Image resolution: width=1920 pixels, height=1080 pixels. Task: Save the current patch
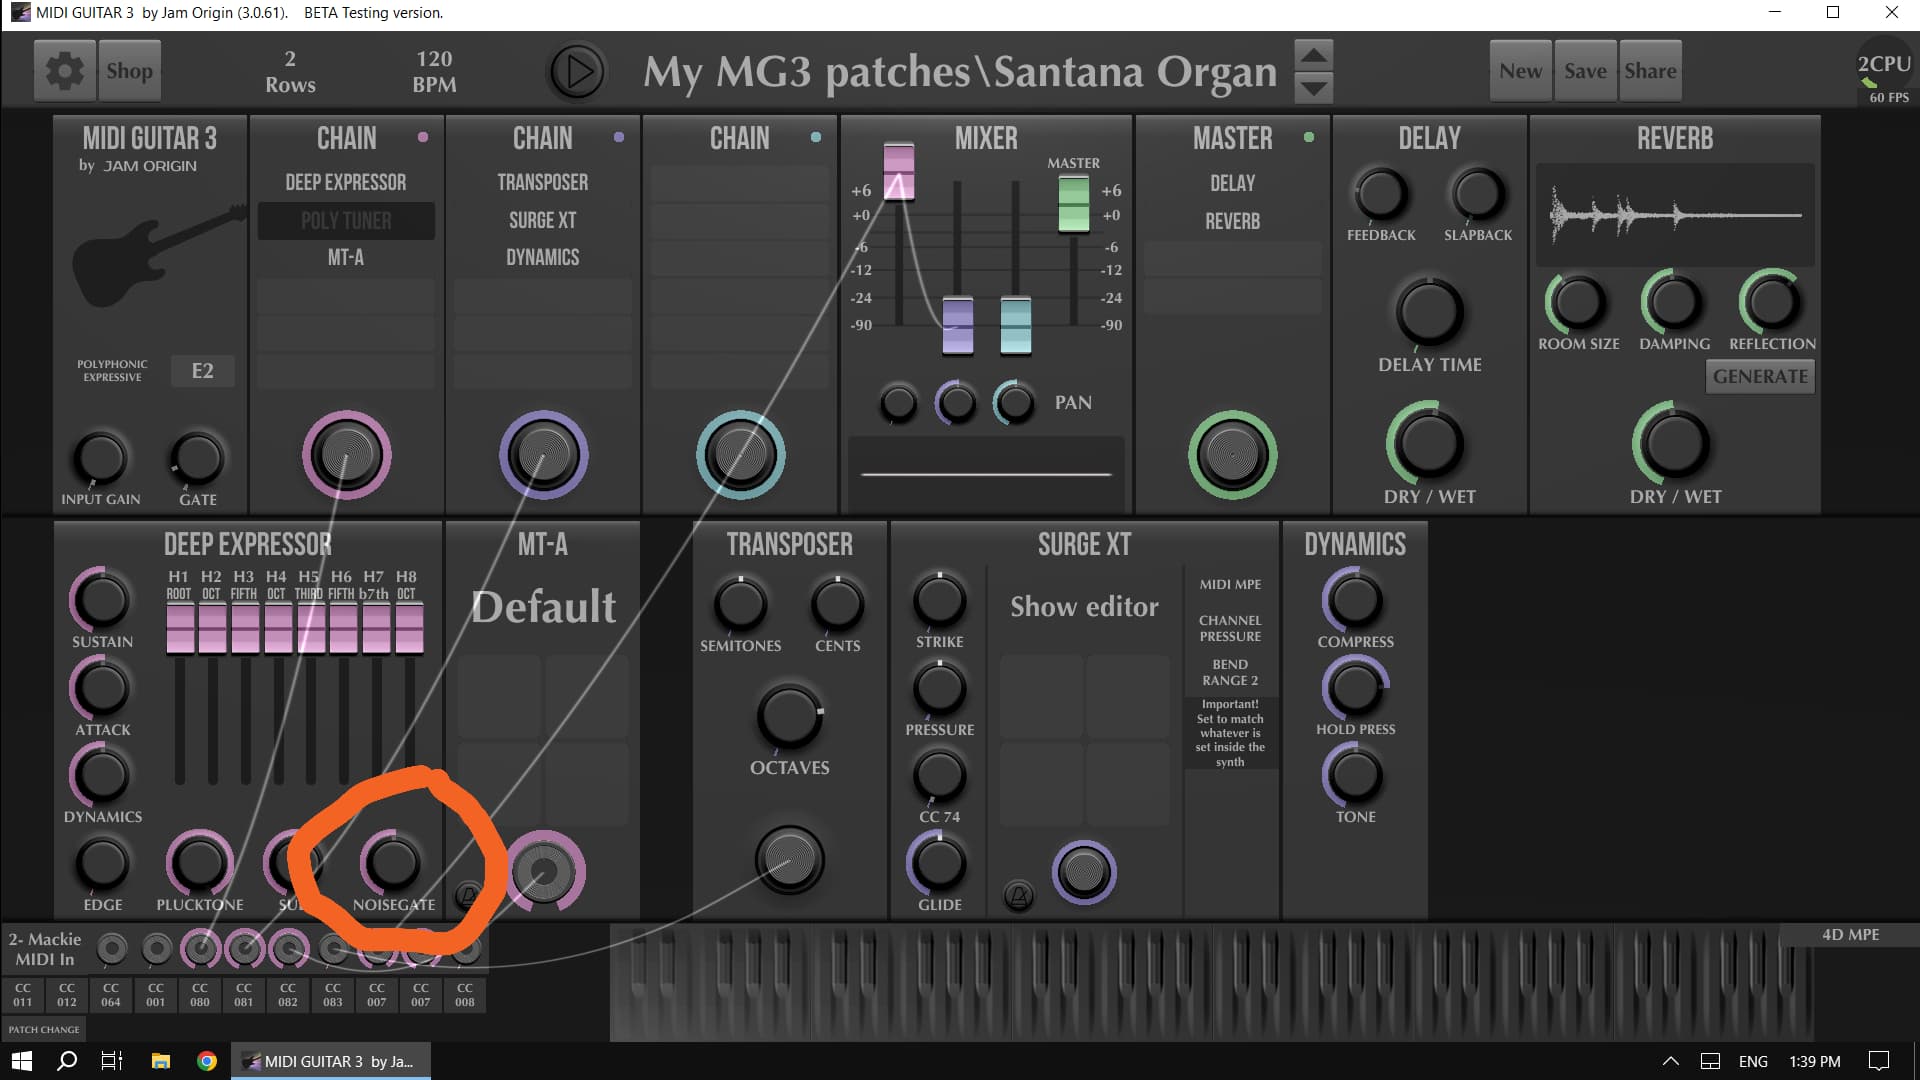(1585, 71)
